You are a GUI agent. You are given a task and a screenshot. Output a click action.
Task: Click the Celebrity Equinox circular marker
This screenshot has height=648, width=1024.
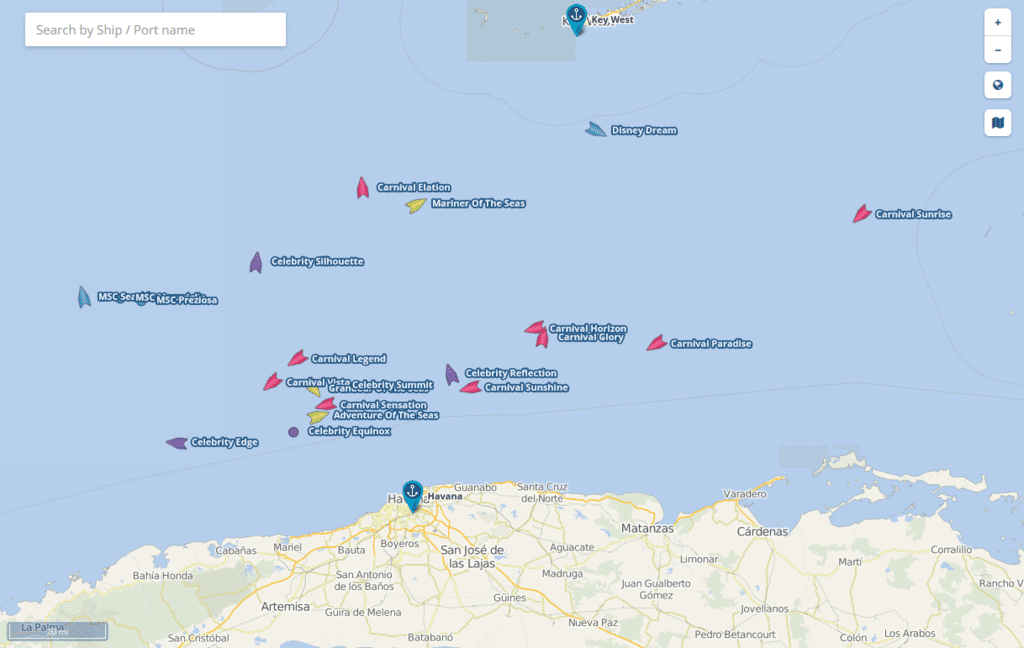tap(293, 432)
